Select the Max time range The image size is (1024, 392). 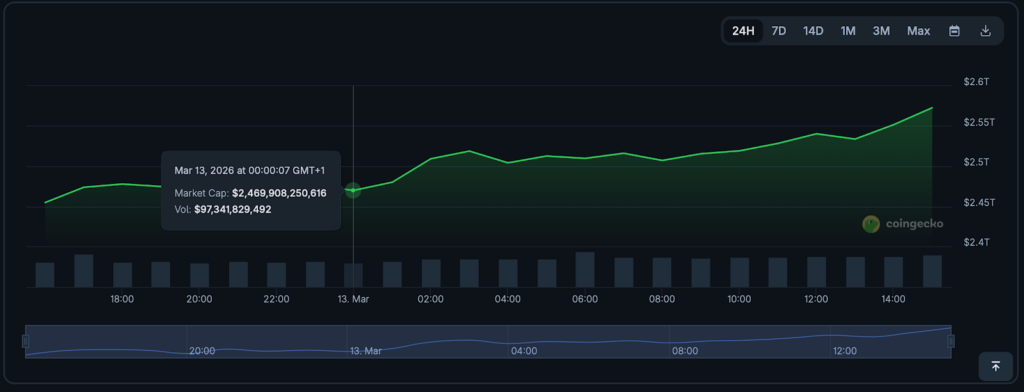[918, 31]
